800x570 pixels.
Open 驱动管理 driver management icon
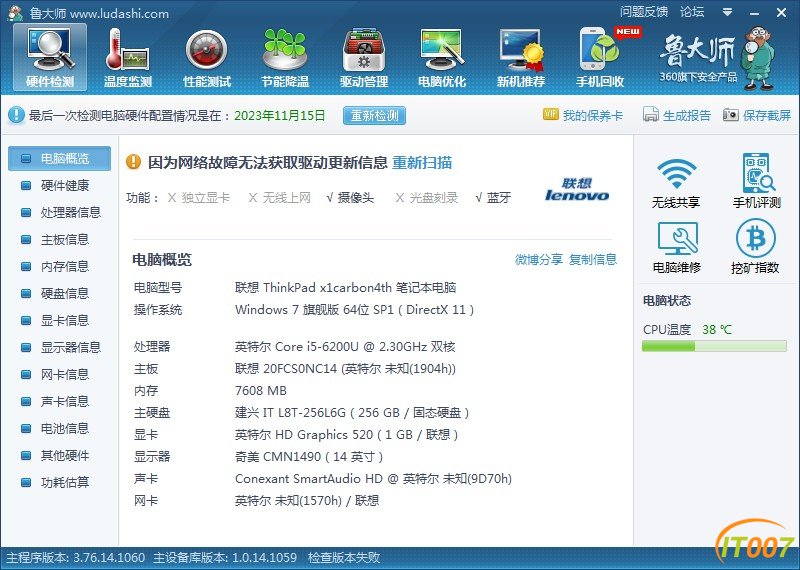[x=364, y=57]
